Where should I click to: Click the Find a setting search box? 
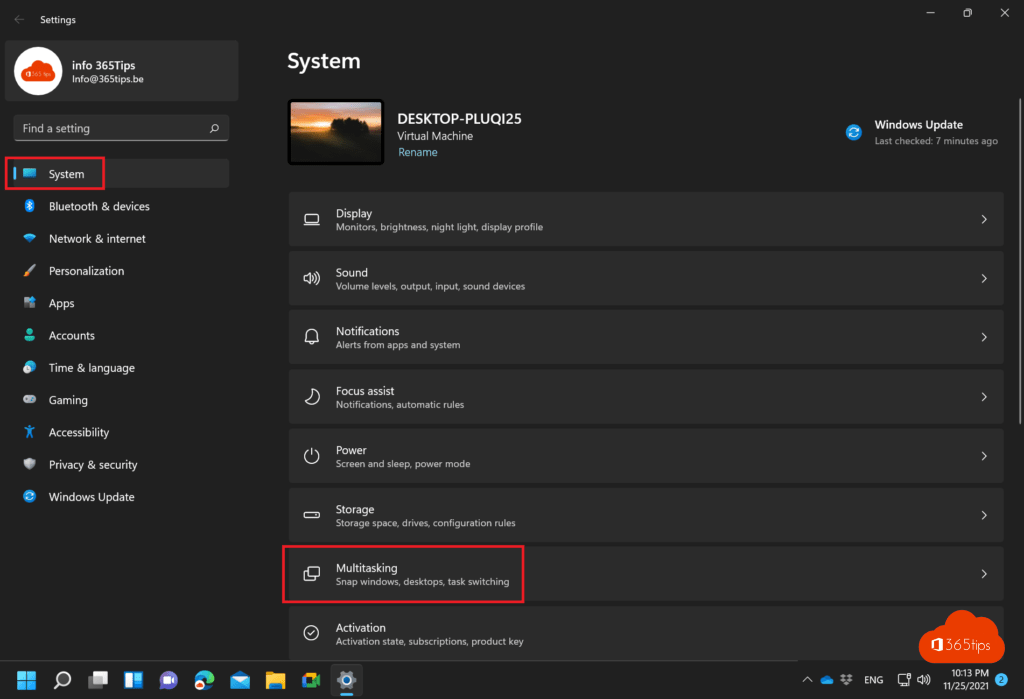coord(121,128)
